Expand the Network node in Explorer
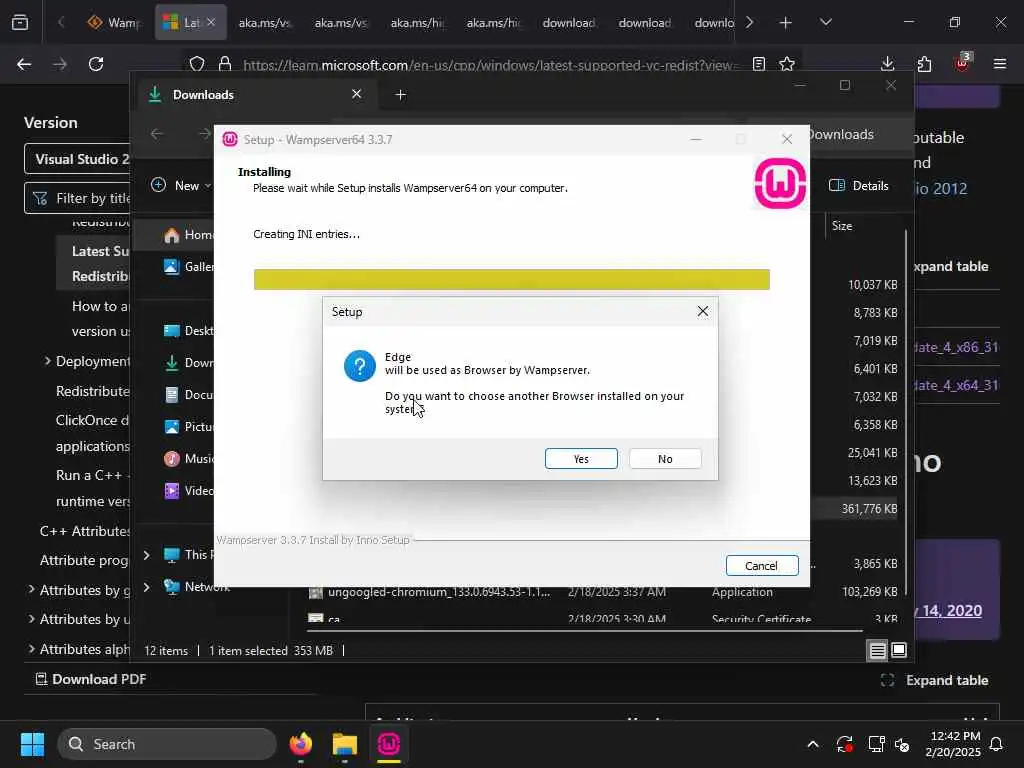The width and height of the screenshot is (1024, 768). click(146, 587)
